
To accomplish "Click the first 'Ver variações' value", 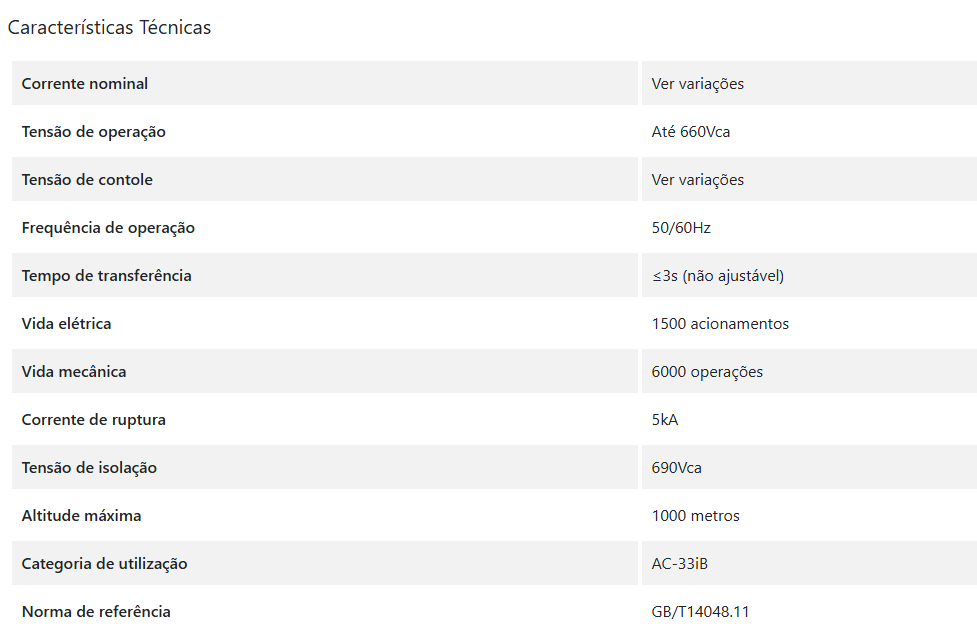I will (698, 84).
